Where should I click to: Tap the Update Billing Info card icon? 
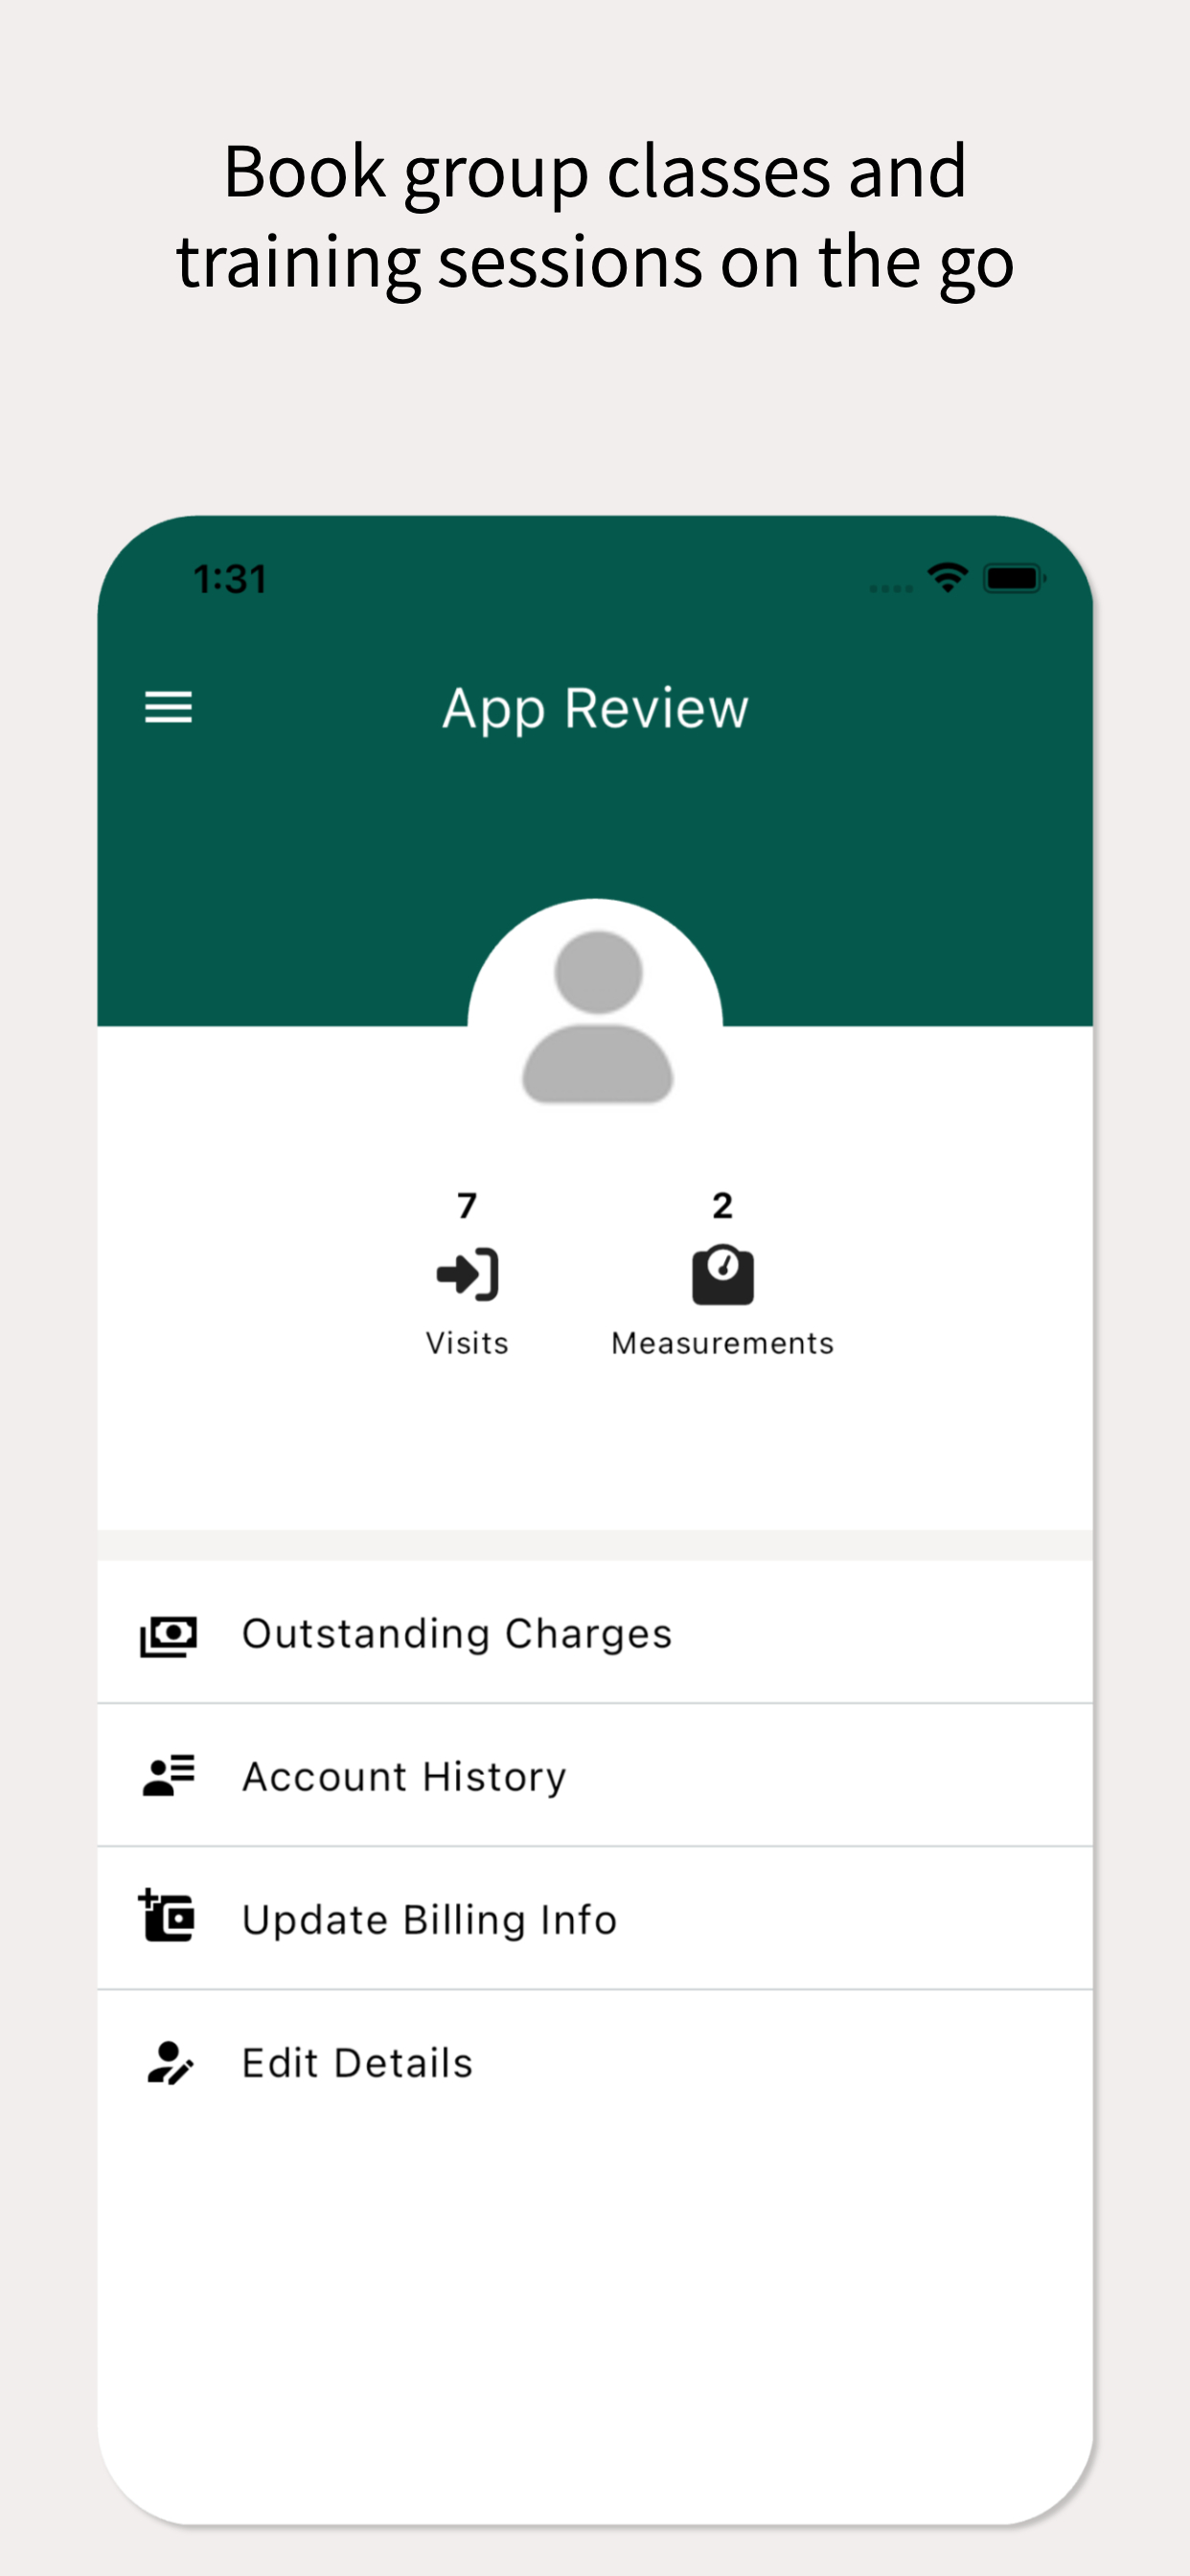166,1915
